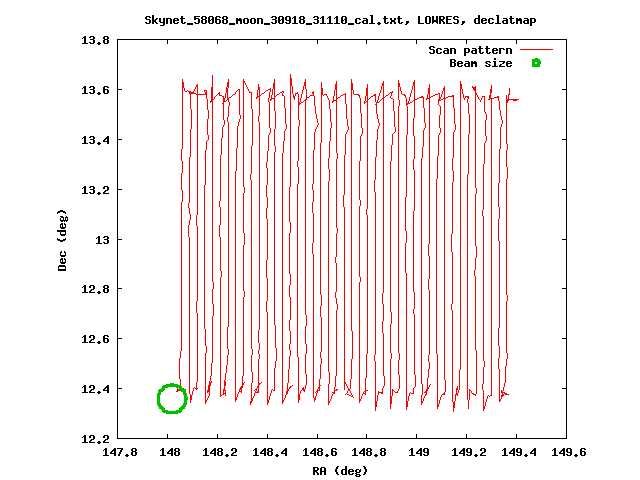Click y-axis tick label 13
This screenshot has width=640, height=480.
point(102,240)
